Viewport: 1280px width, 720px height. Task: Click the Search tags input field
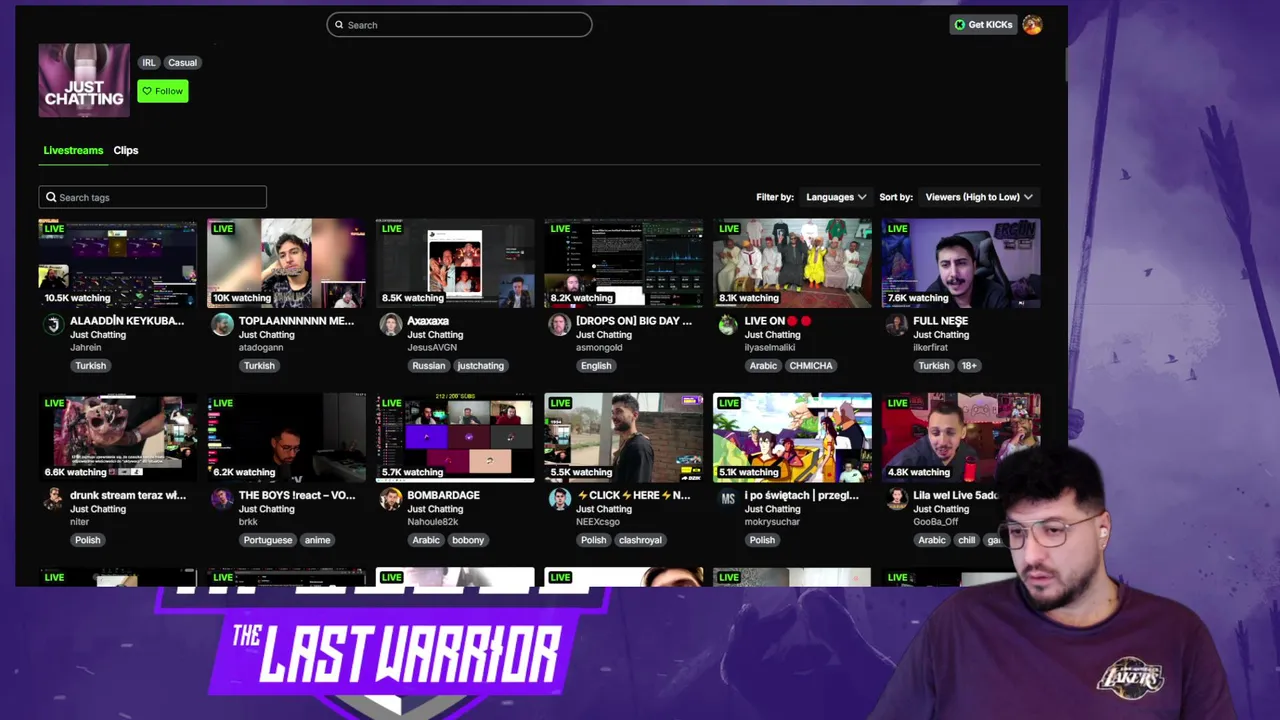point(153,197)
